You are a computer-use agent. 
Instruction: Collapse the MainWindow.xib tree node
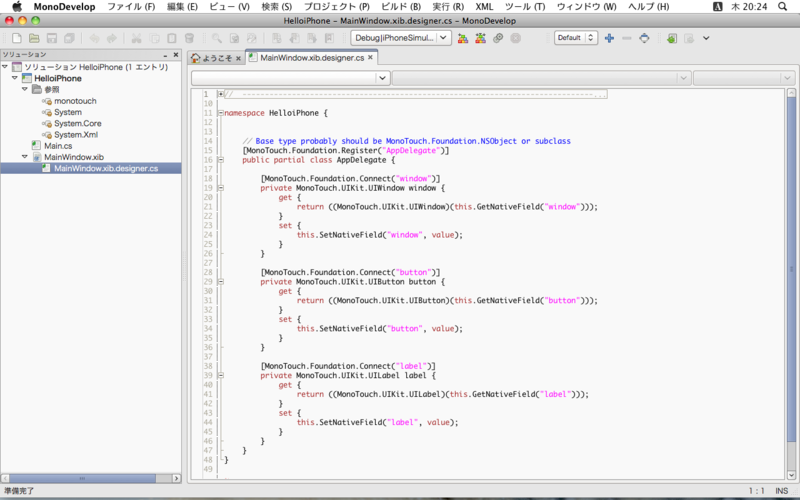pyautogui.click(x=24, y=157)
